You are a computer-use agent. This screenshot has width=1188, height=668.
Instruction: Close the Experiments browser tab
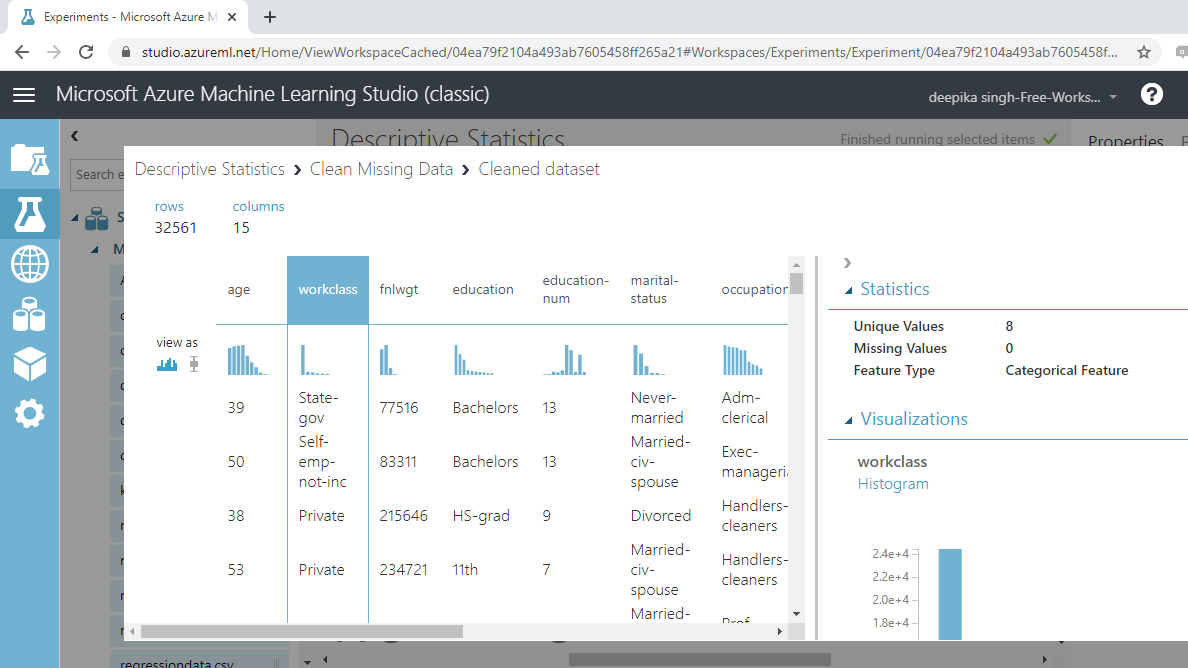pyautogui.click(x=232, y=17)
